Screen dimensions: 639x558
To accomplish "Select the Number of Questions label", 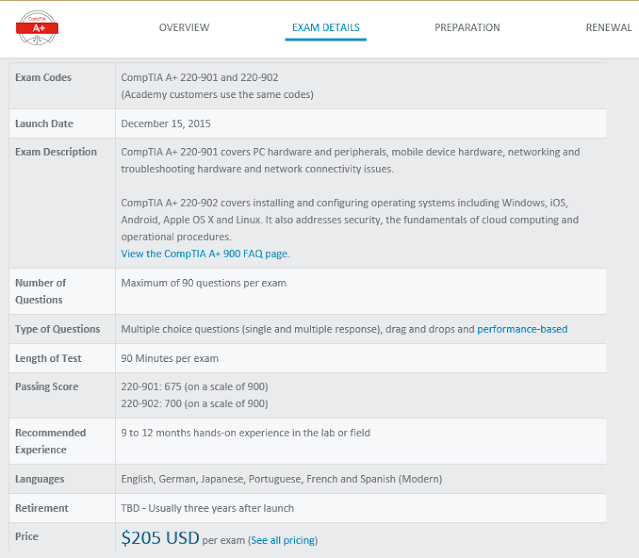I will tap(40, 291).
